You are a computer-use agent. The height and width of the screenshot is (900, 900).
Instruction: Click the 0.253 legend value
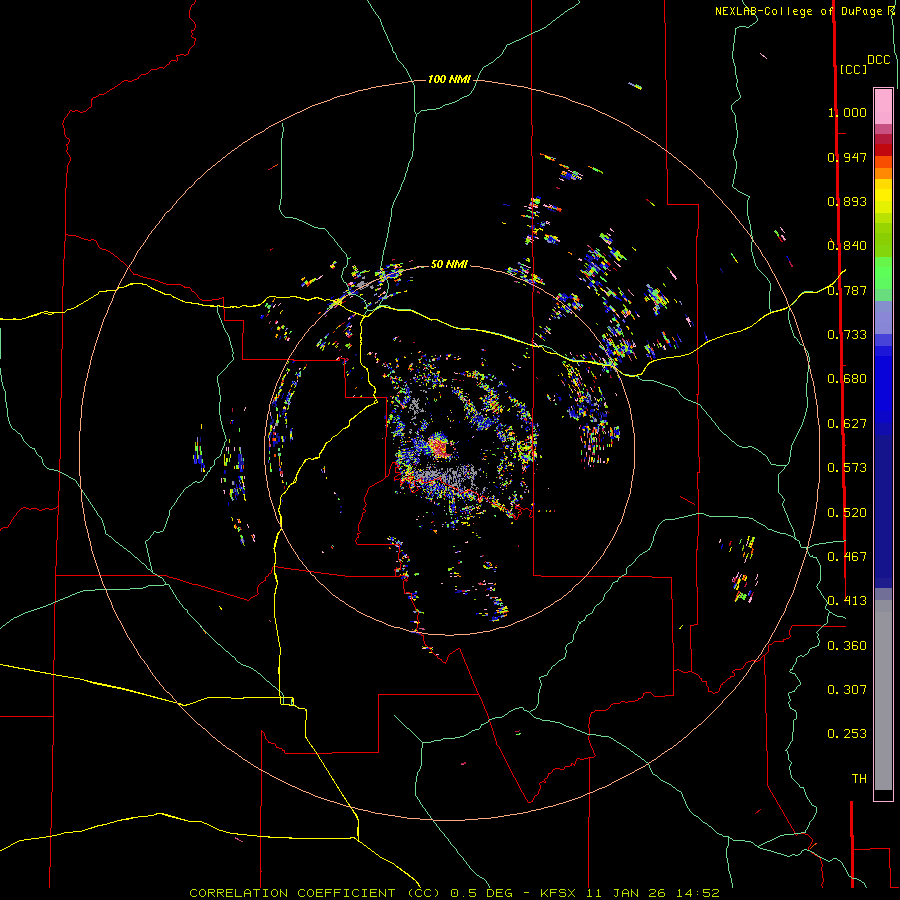(847, 734)
